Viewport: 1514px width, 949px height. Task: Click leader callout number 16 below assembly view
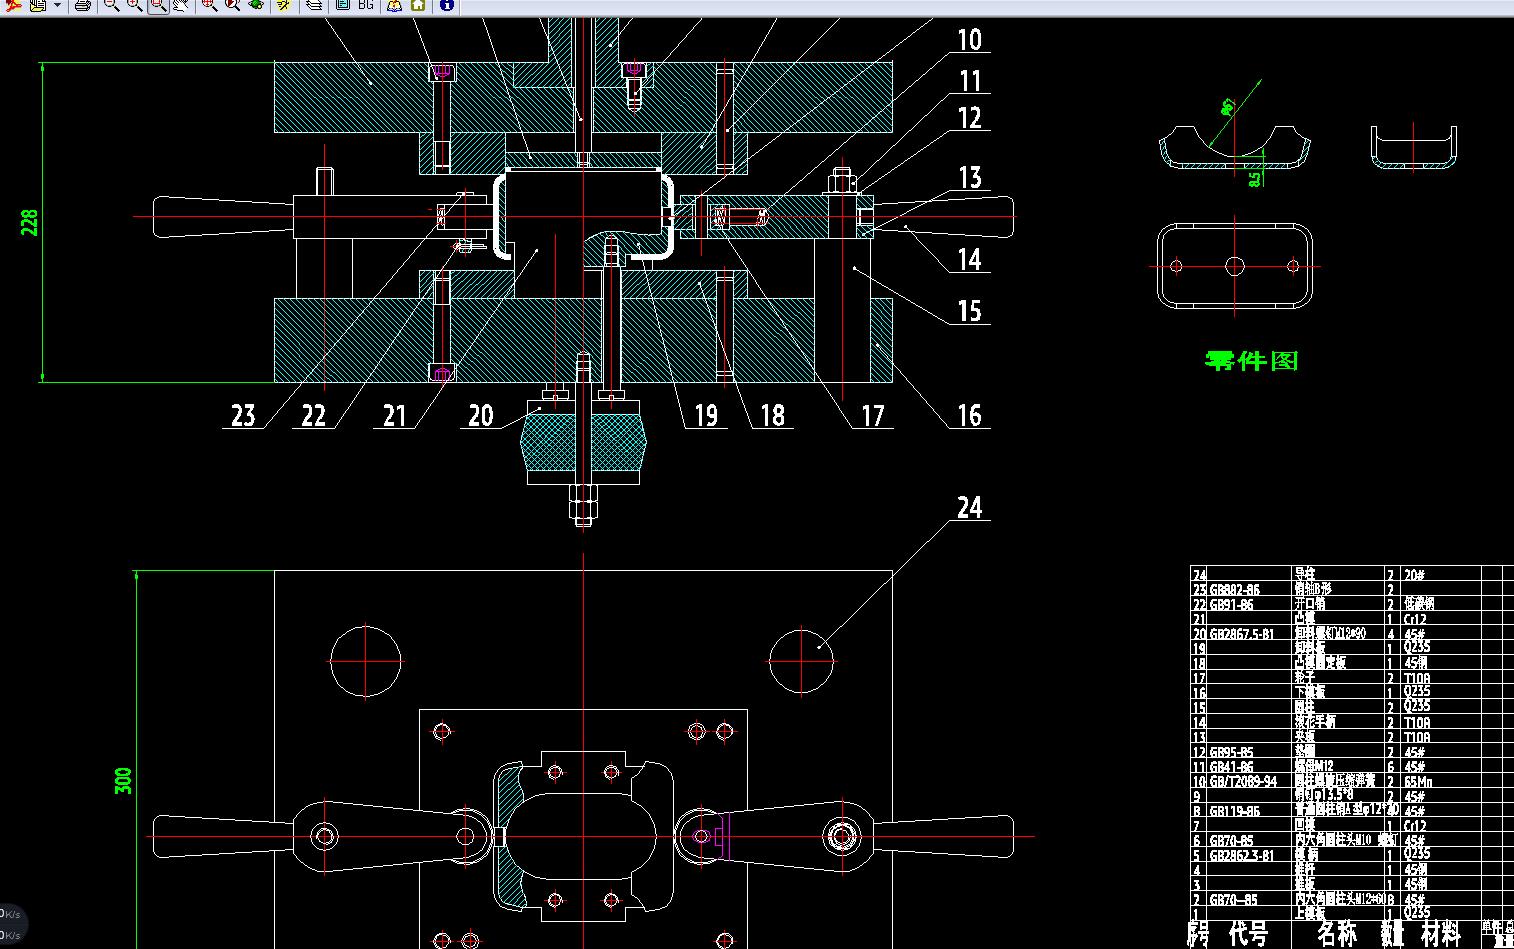pos(970,416)
